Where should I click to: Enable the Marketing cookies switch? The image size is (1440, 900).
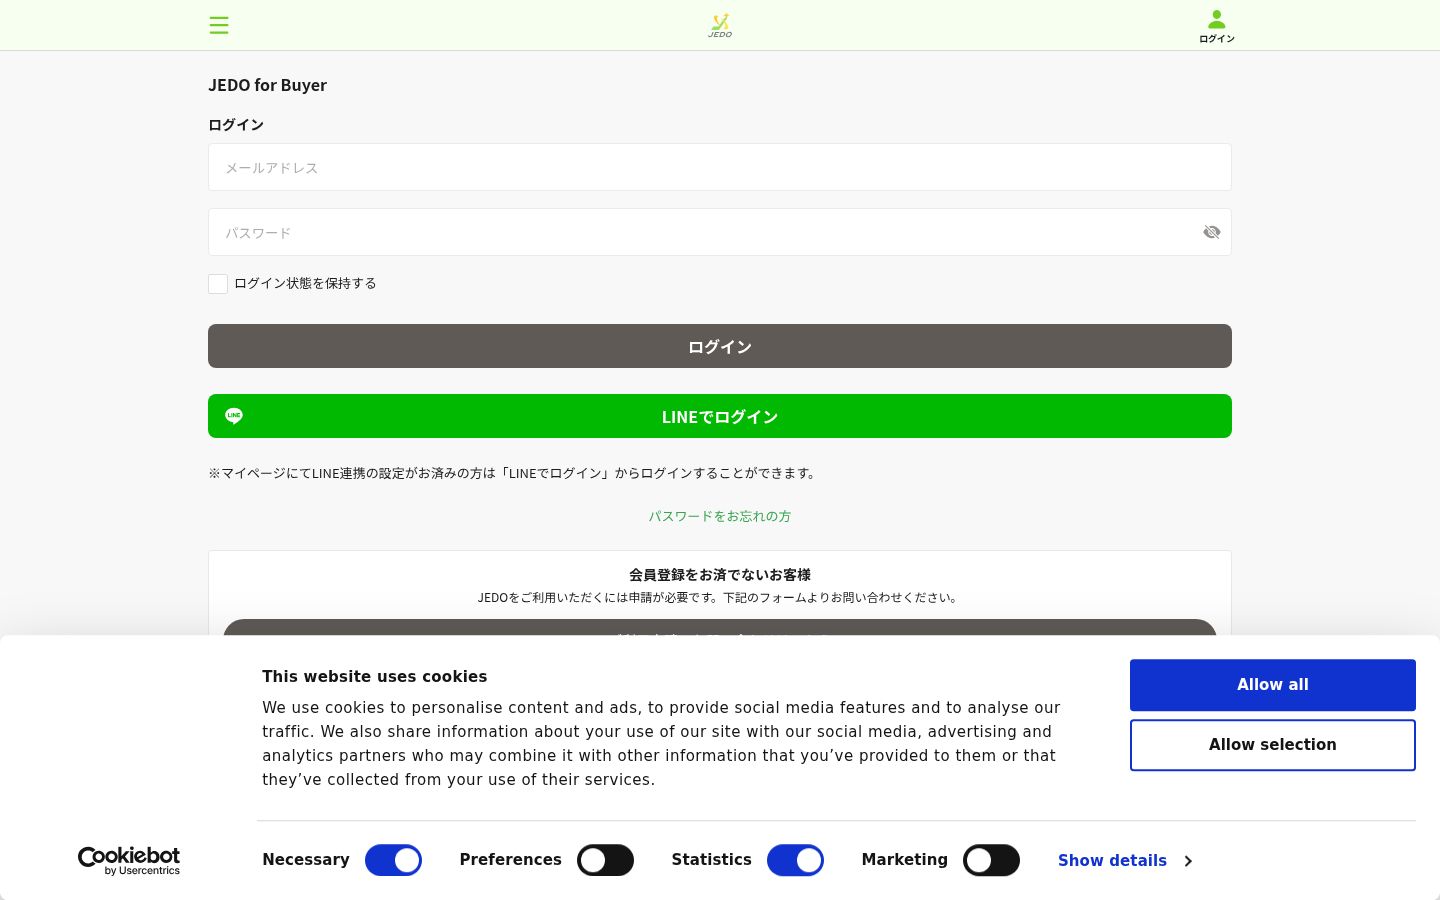coord(991,860)
